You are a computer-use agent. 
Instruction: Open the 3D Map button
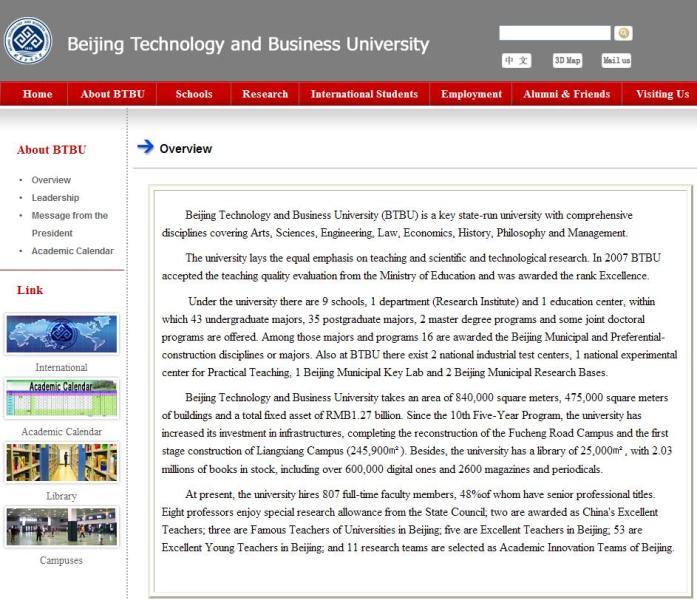(x=567, y=60)
